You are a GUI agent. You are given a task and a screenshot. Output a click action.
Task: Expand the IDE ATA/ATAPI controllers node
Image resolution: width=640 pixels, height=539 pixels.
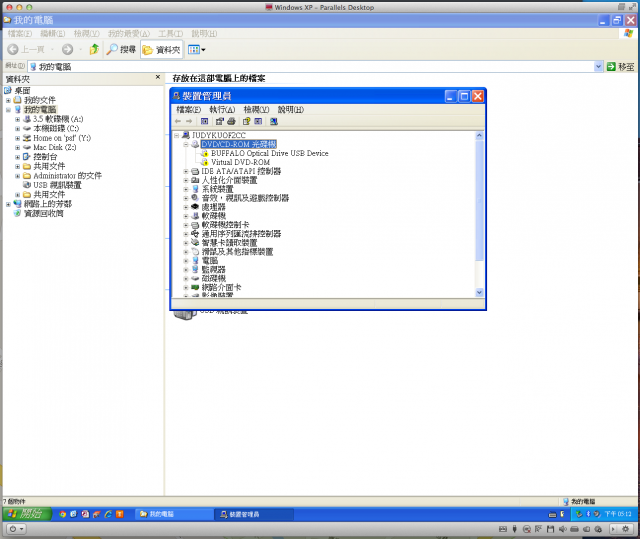[186, 171]
